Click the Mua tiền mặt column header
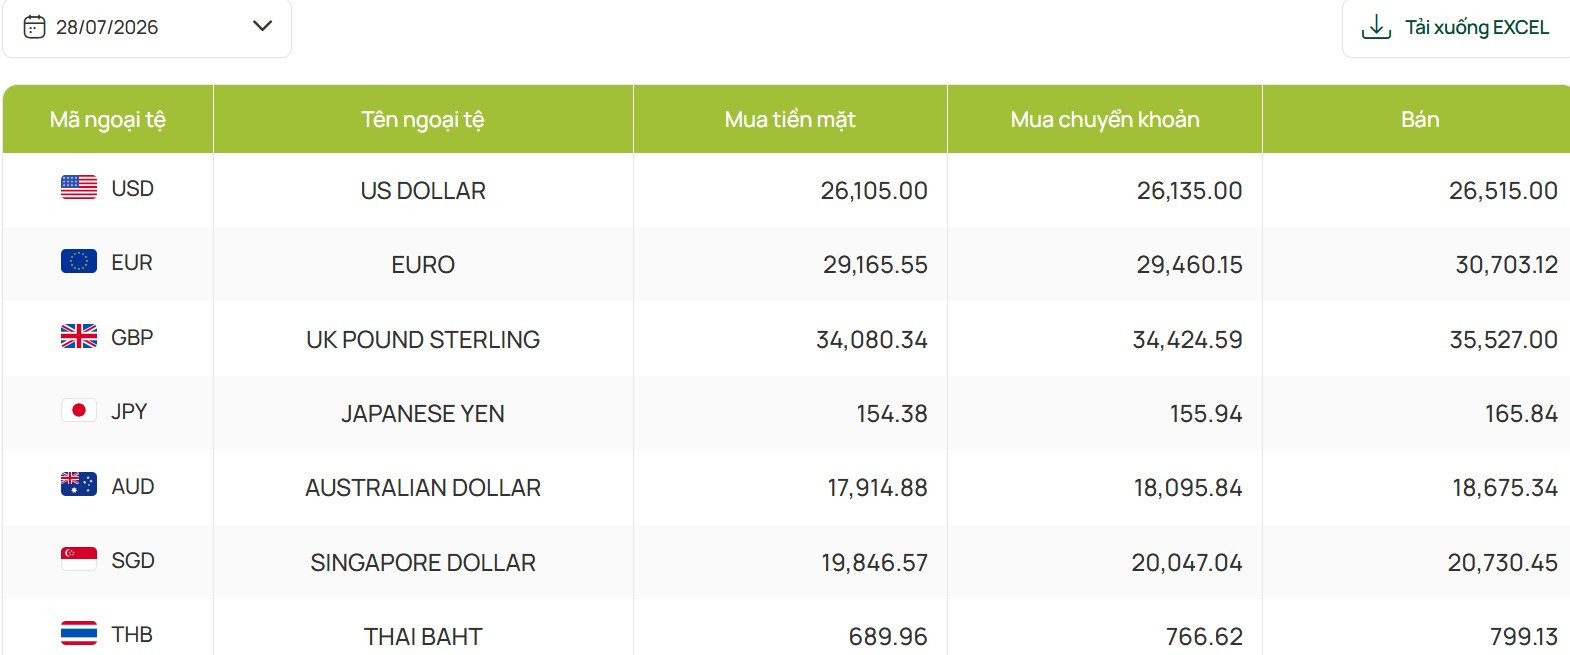 (x=790, y=119)
